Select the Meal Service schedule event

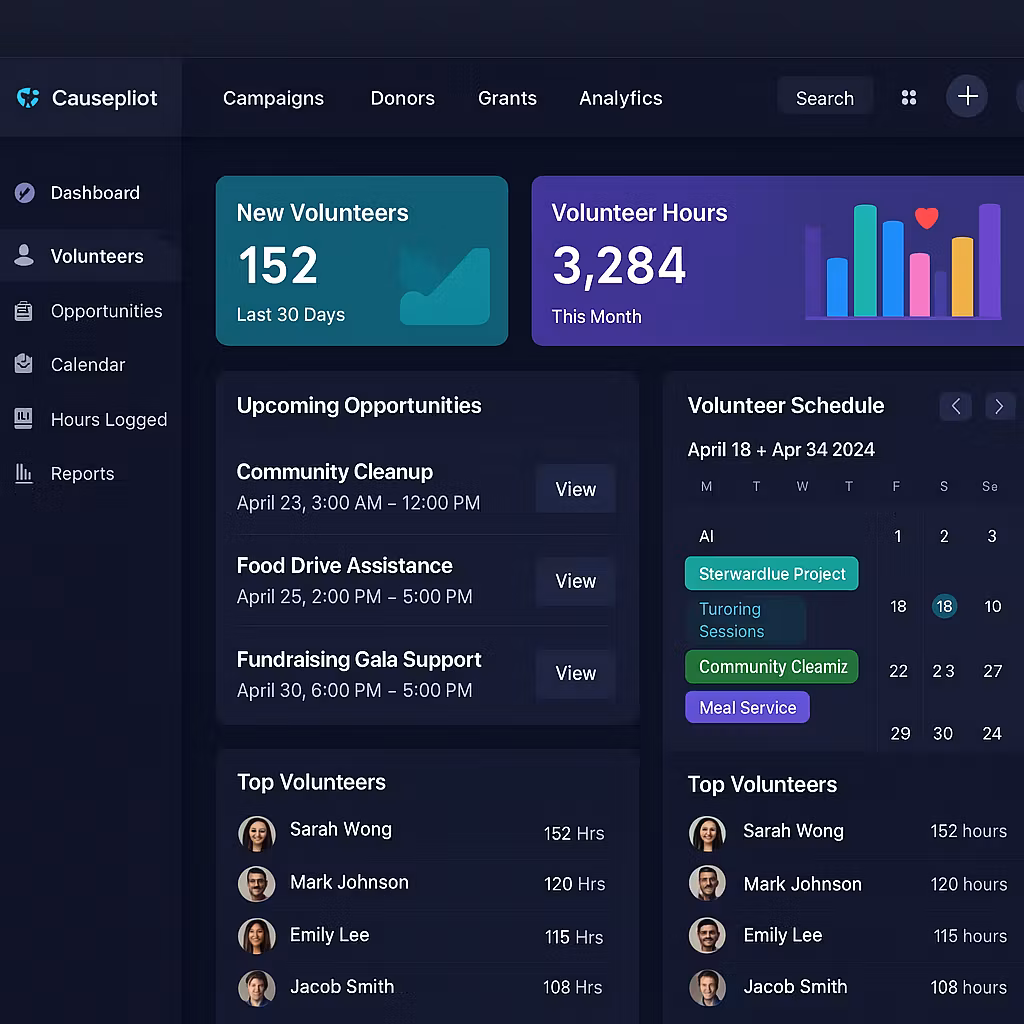pyautogui.click(x=747, y=708)
